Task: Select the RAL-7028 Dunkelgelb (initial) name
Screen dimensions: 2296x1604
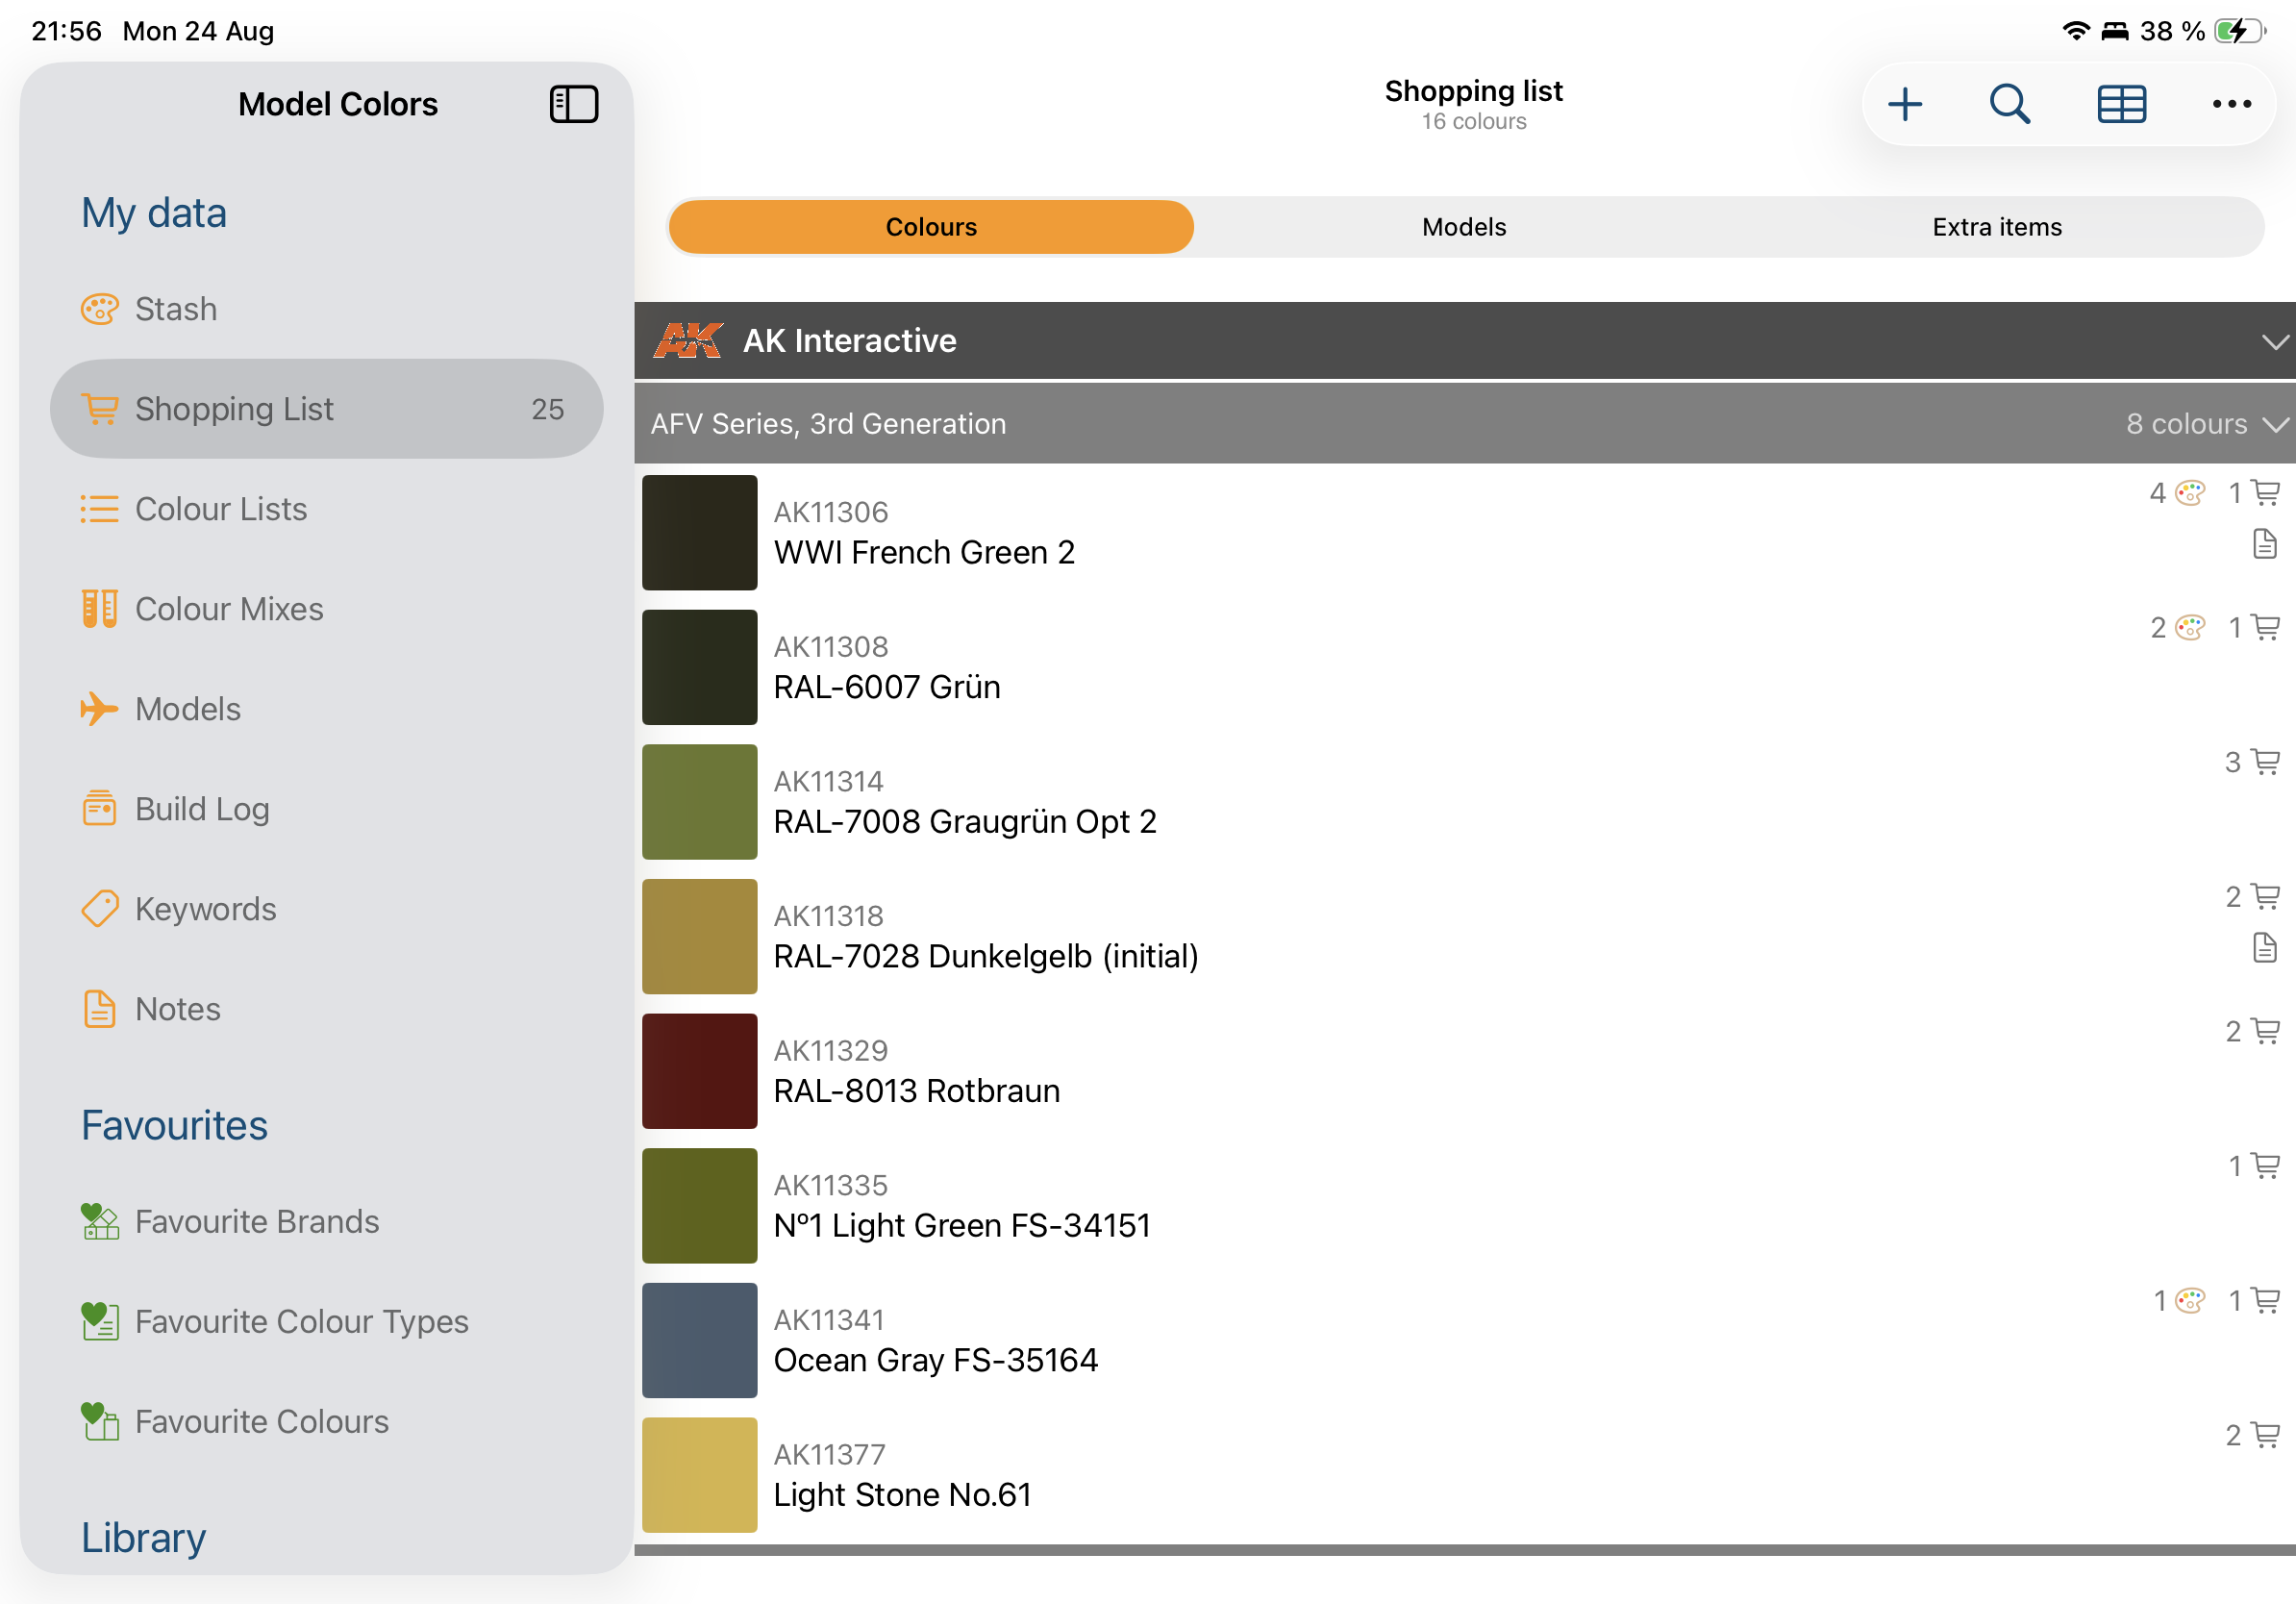Action: (x=986, y=956)
